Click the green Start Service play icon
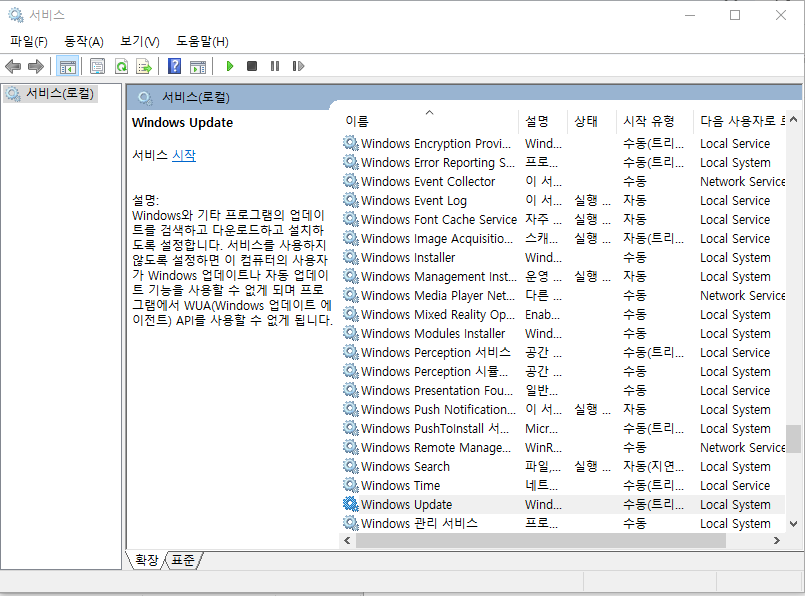Image resolution: width=805 pixels, height=596 pixels. [x=230, y=66]
